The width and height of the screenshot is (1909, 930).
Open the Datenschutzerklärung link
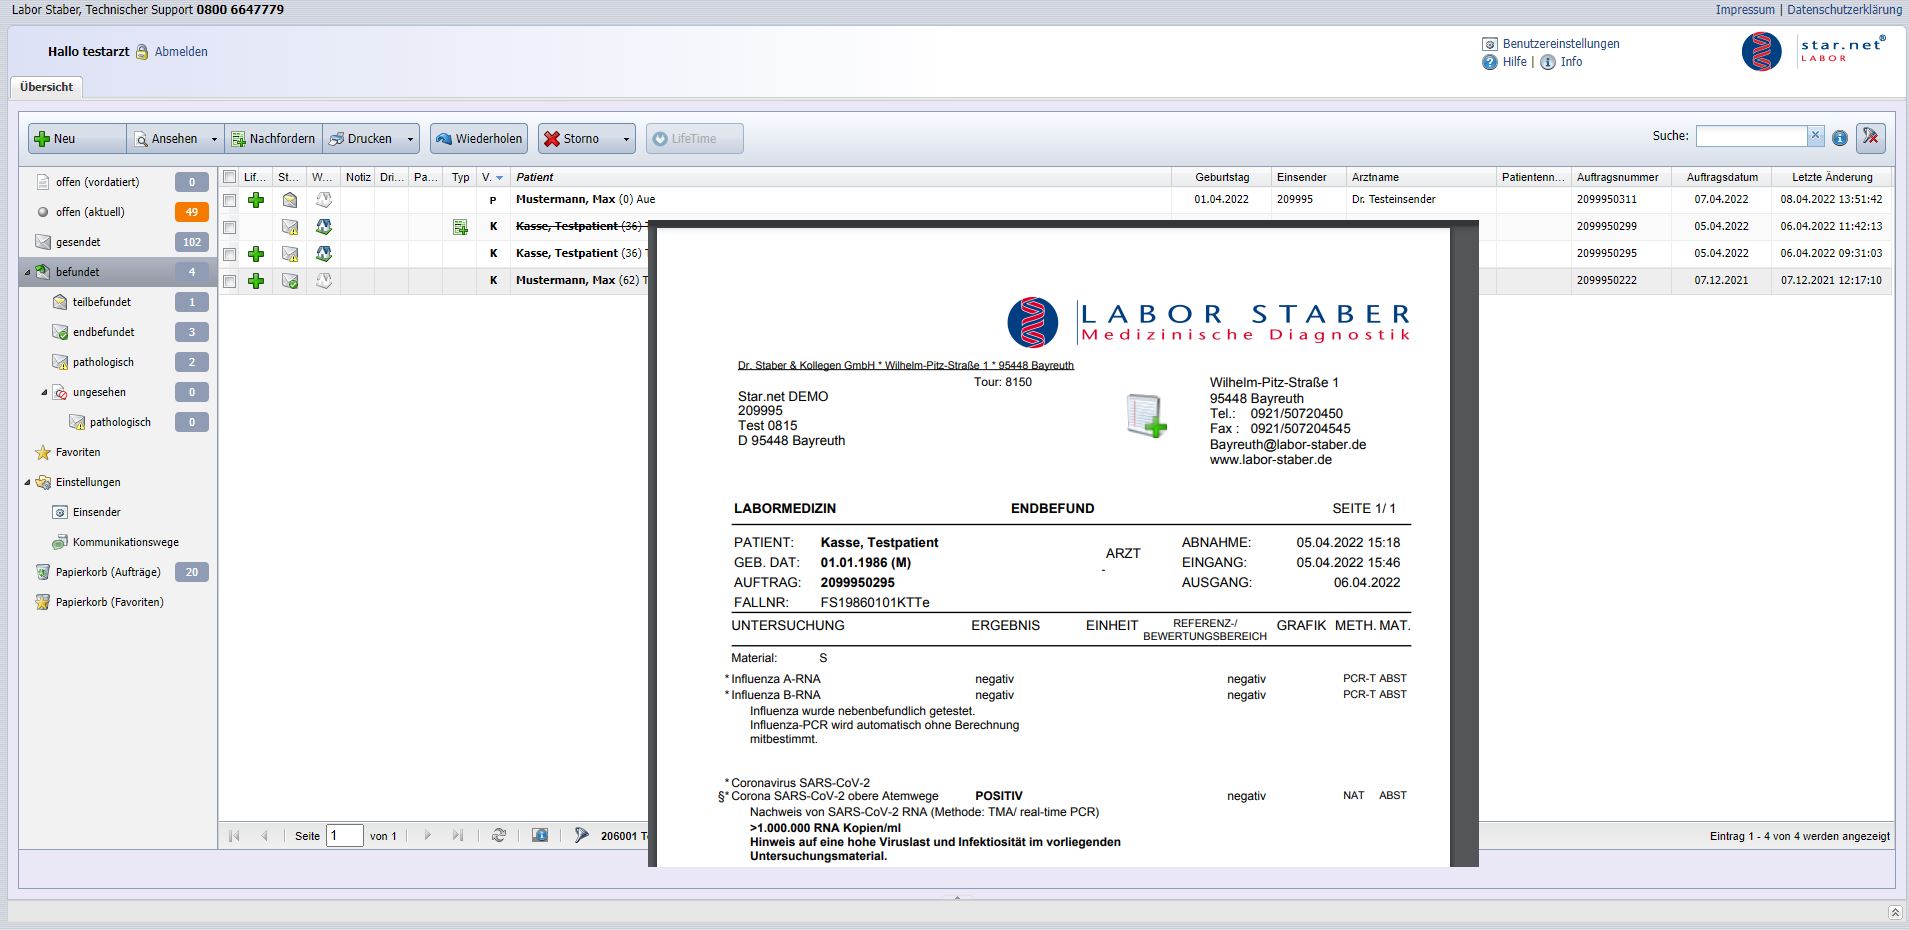pos(1844,9)
